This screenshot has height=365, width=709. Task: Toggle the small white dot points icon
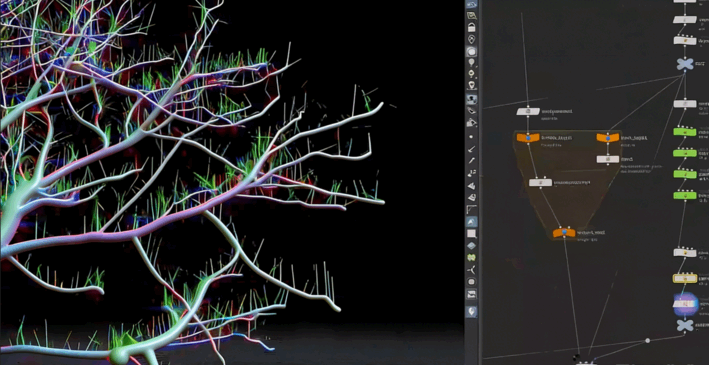click(472, 136)
